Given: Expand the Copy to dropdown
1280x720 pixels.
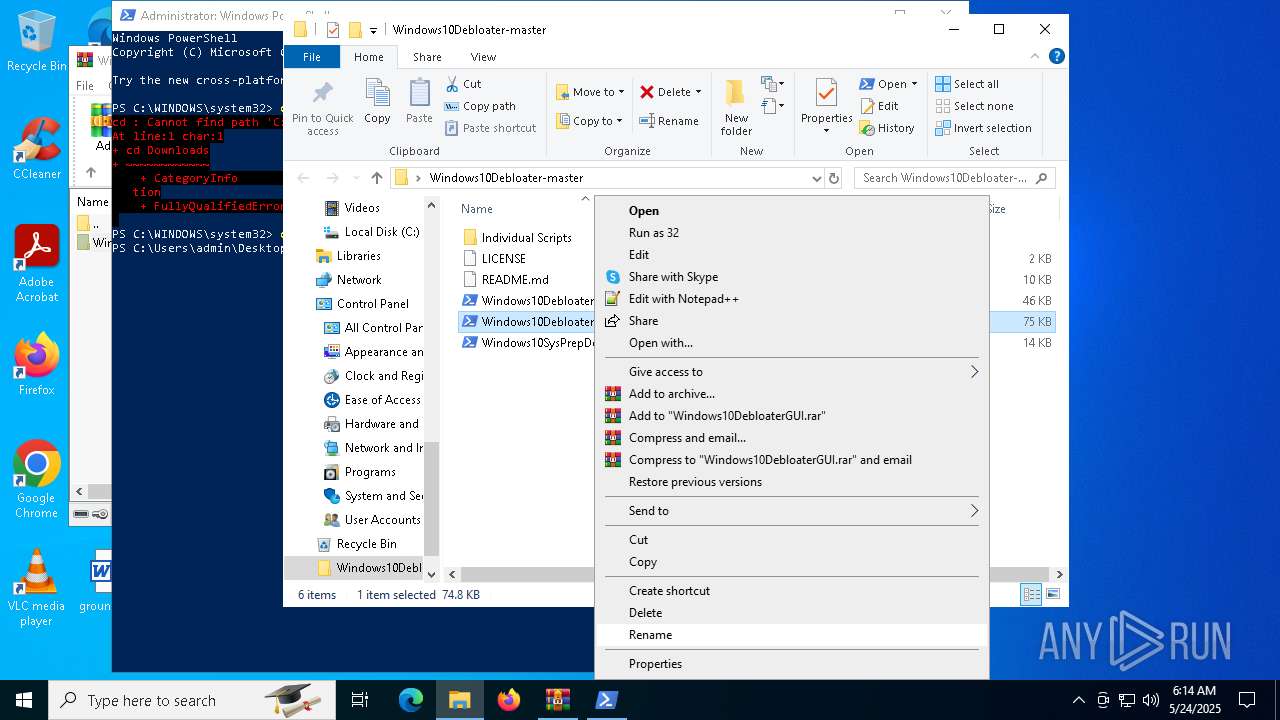Looking at the screenshot, I should (x=619, y=121).
